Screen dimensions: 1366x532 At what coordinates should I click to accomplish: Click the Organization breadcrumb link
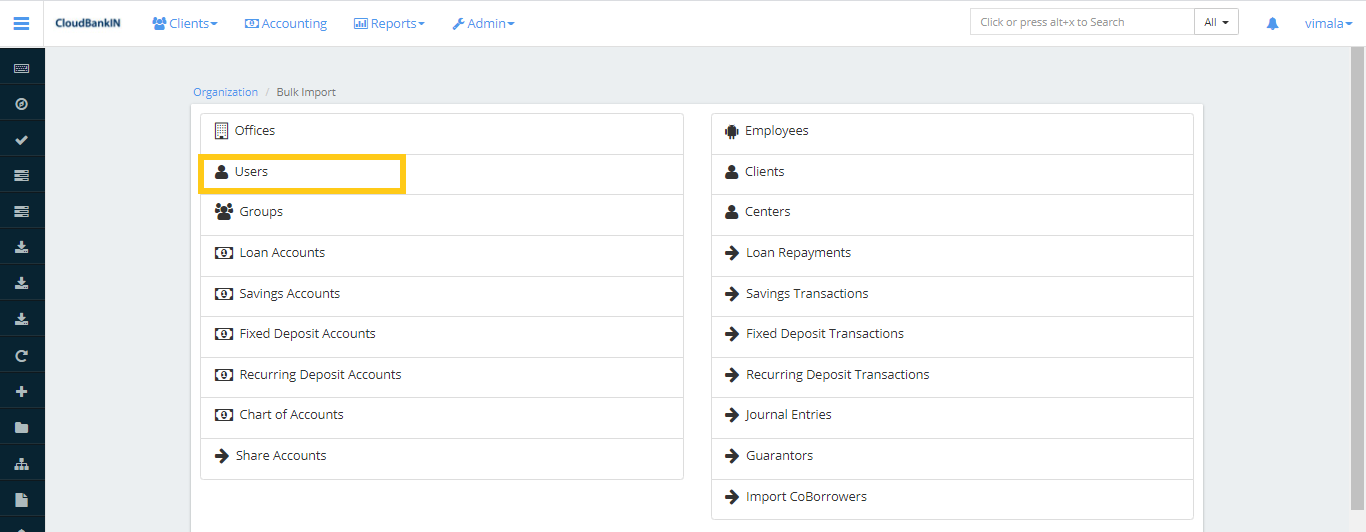(x=225, y=92)
